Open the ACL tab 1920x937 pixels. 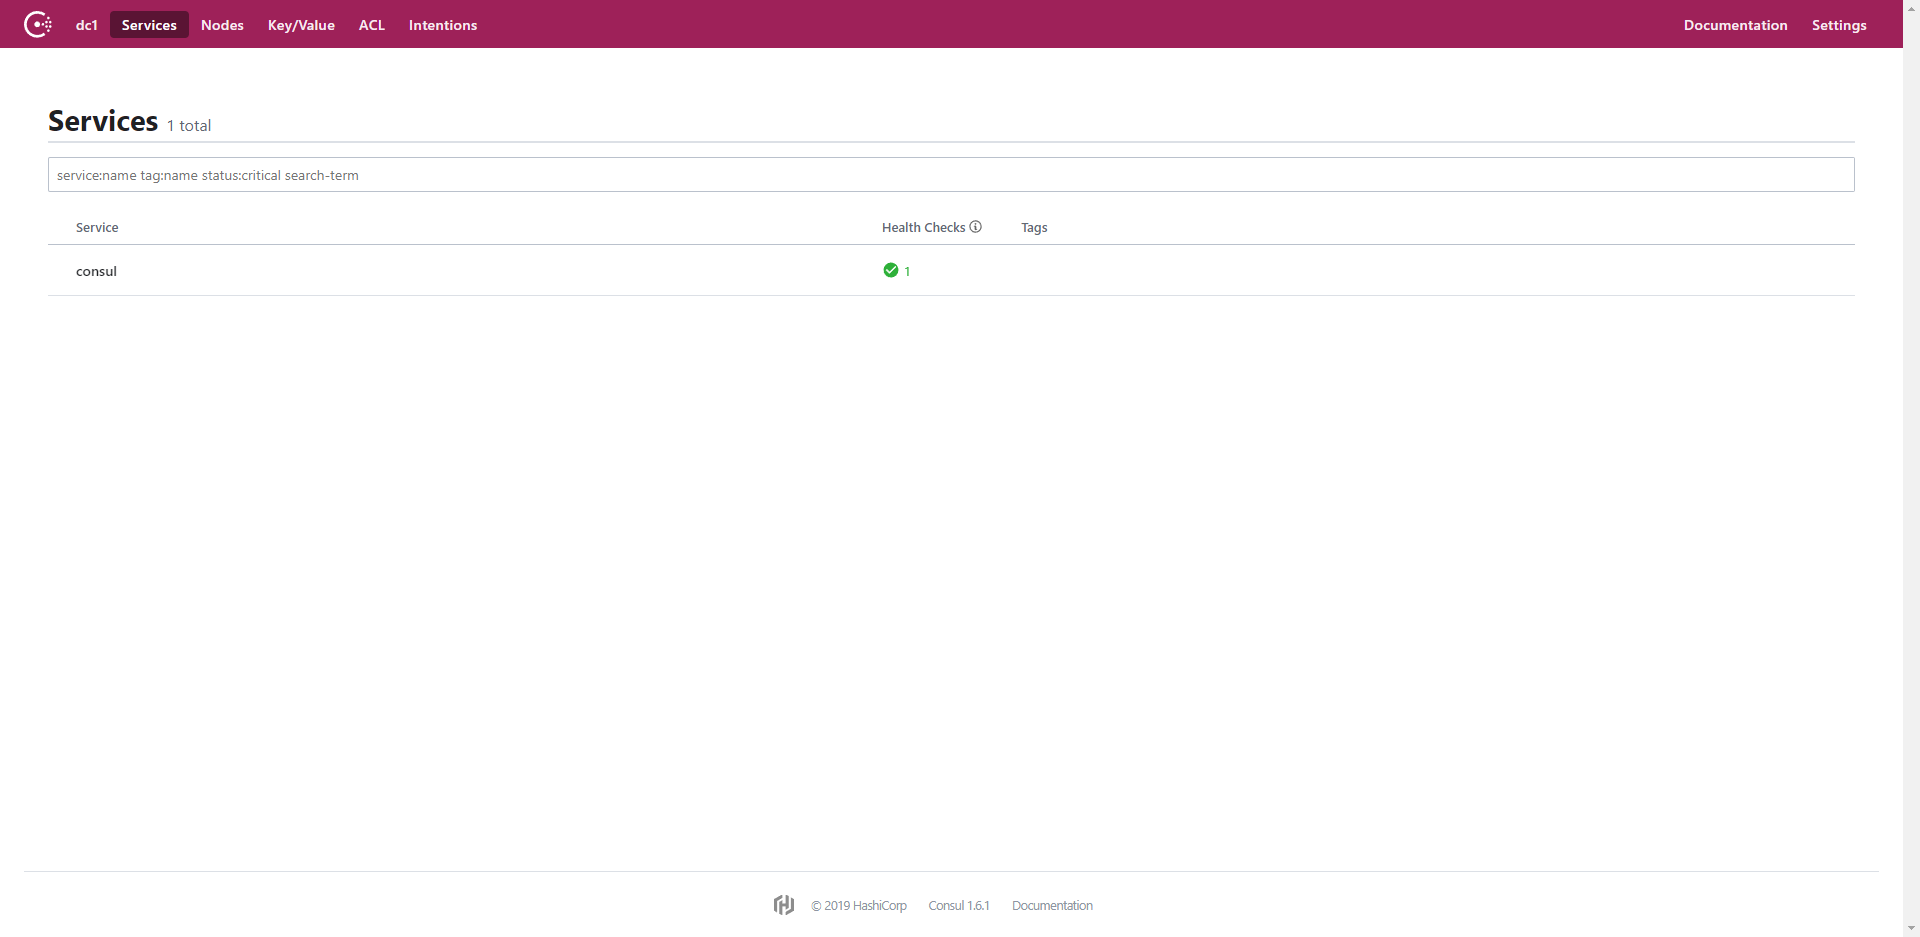click(372, 25)
